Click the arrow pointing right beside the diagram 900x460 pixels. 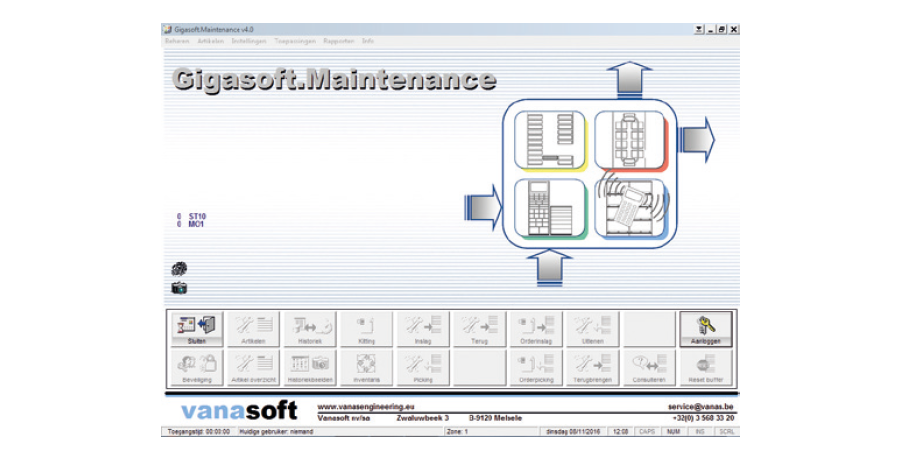pos(697,140)
